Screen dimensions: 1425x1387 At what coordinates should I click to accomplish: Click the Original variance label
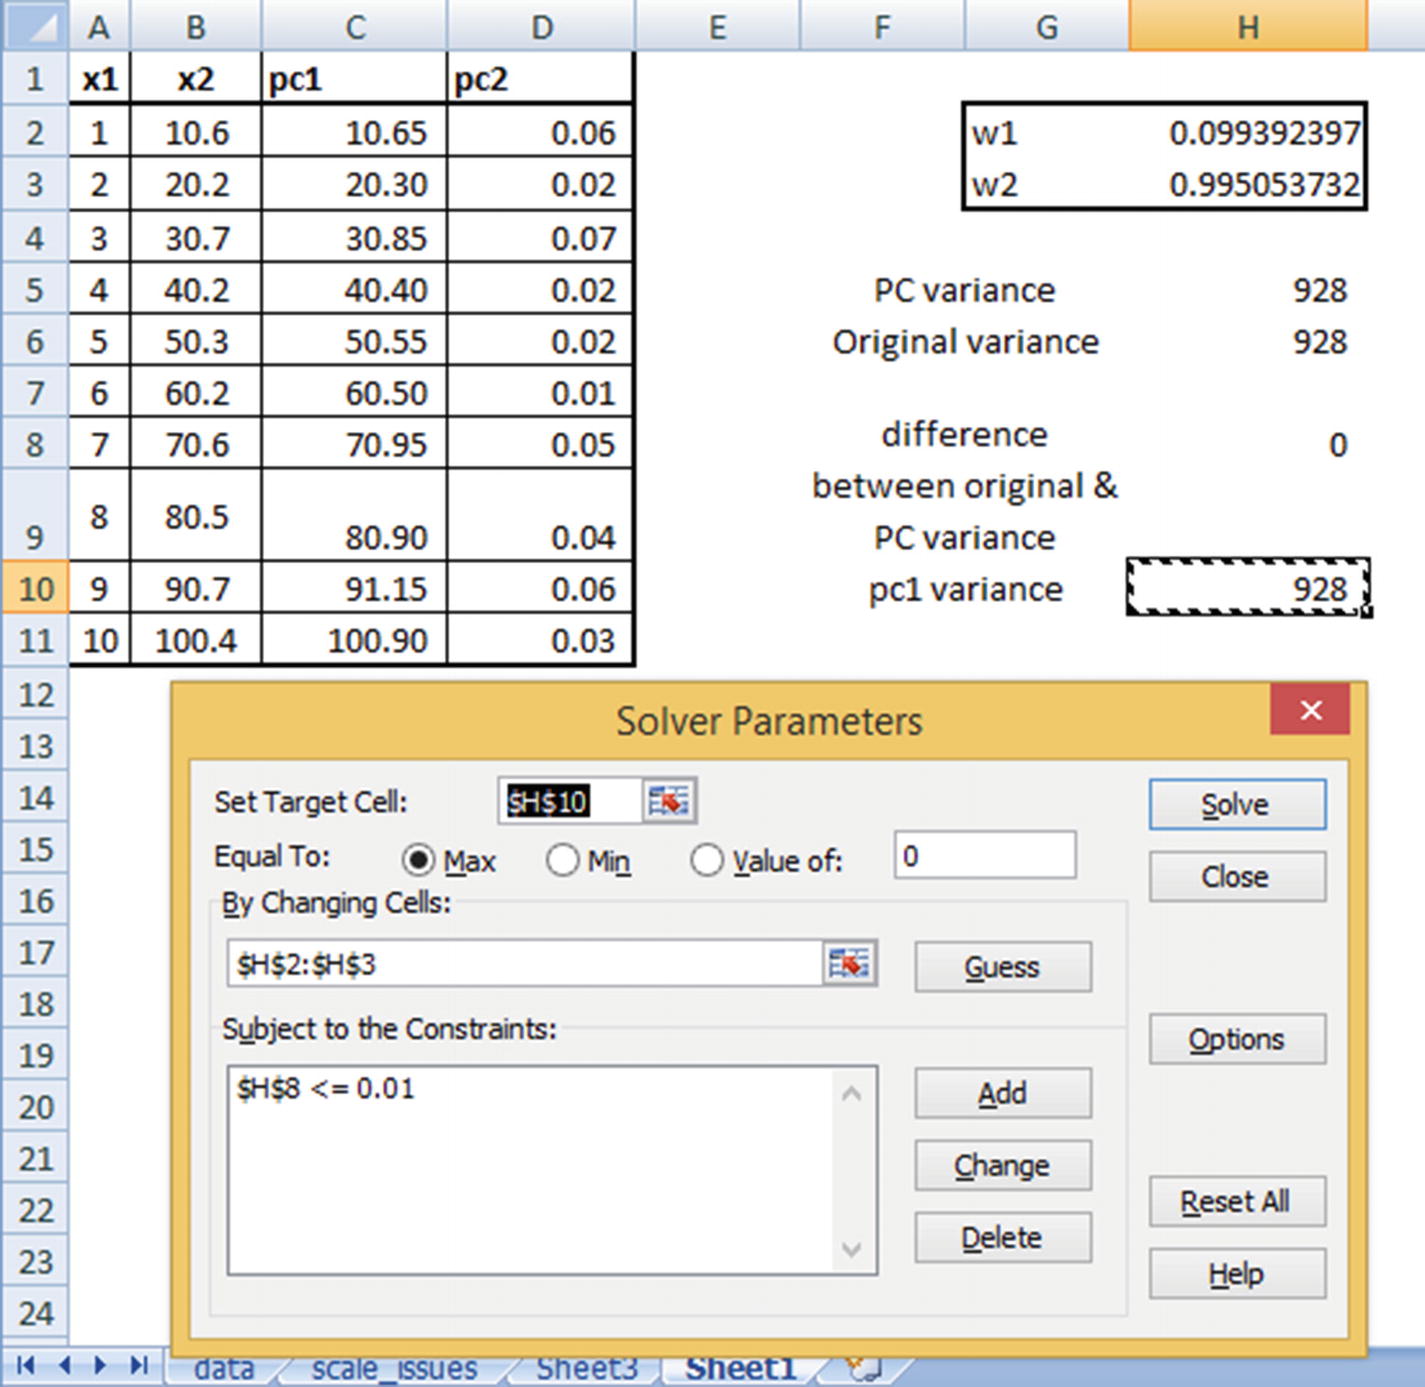tap(966, 342)
